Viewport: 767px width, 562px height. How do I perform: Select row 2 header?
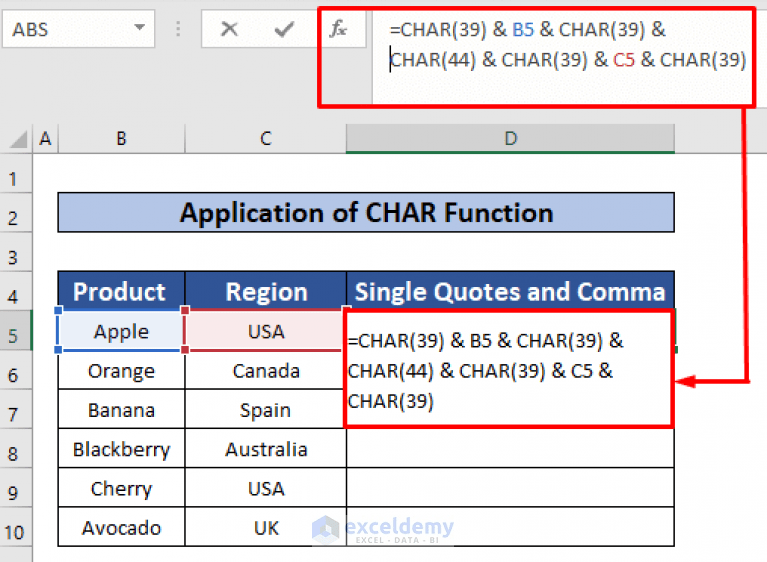click(x=16, y=213)
